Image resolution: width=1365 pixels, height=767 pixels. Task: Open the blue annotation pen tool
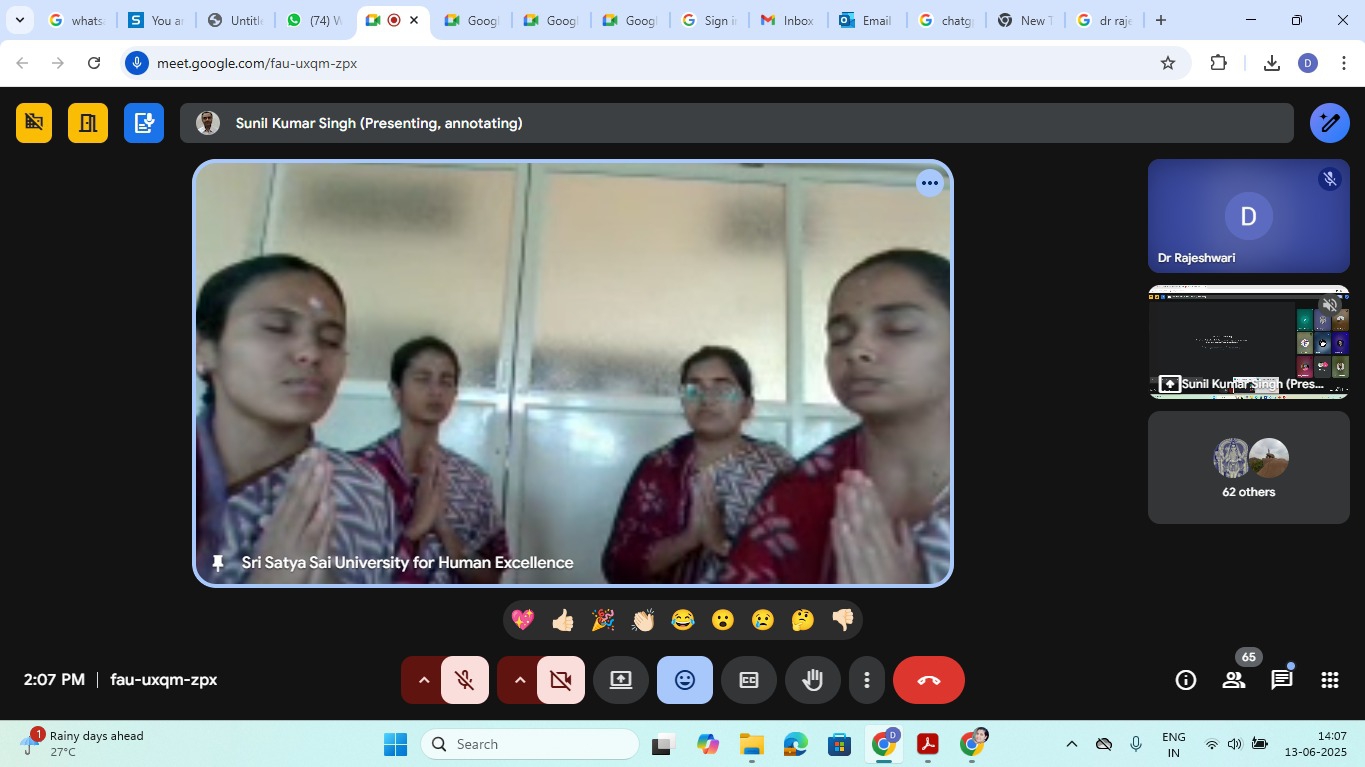coord(1329,123)
